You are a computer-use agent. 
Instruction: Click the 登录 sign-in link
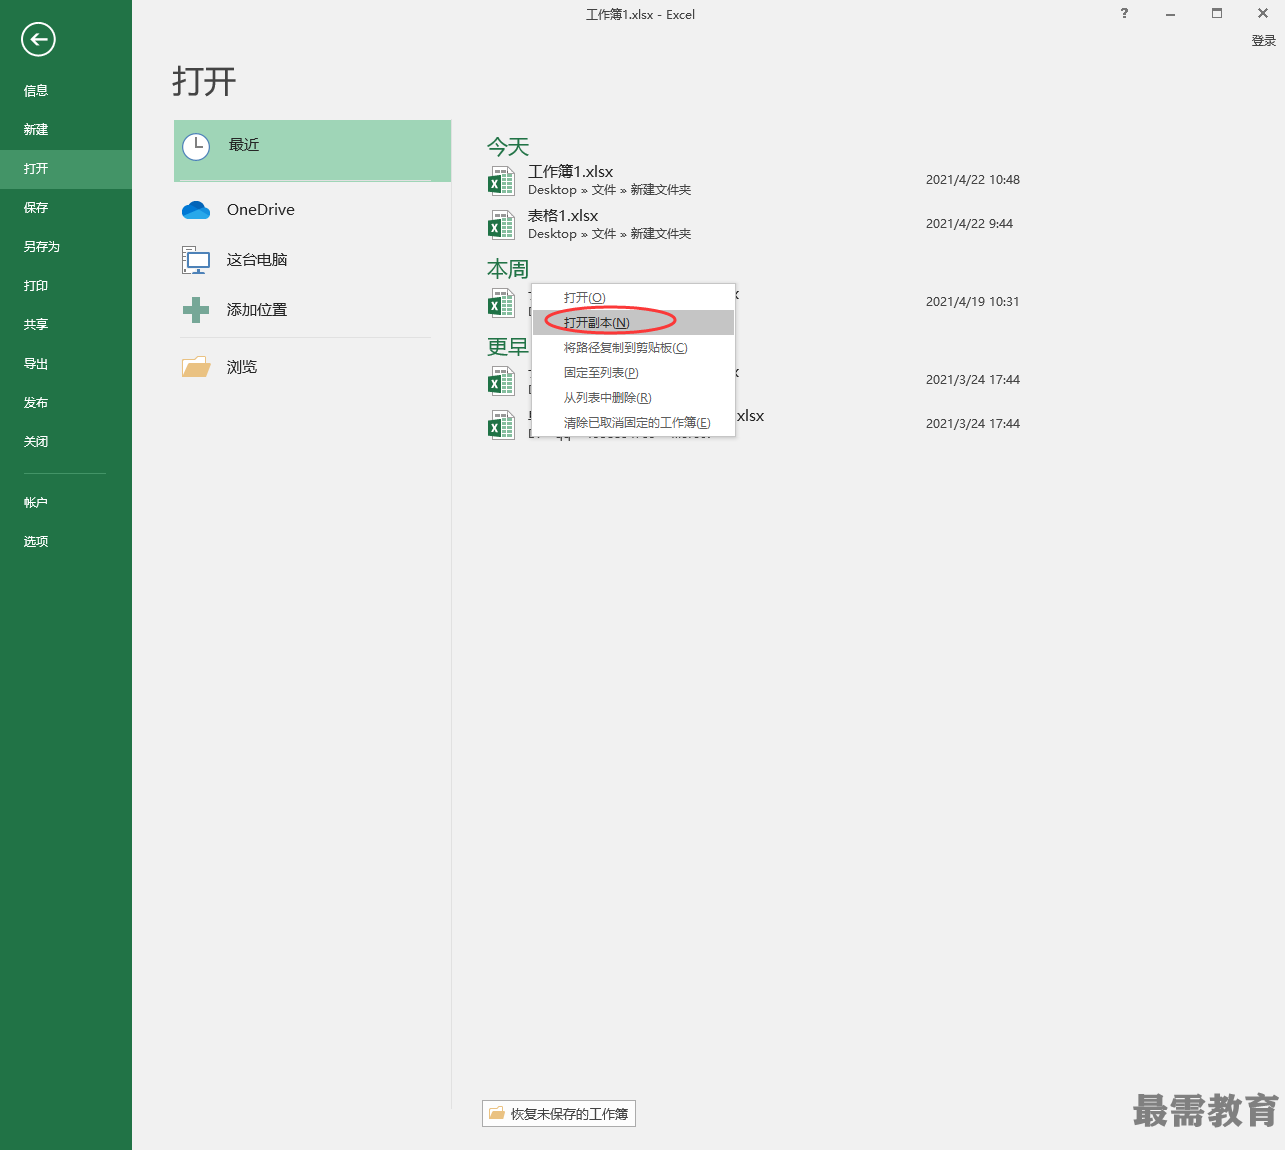click(x=1264, y=41)
